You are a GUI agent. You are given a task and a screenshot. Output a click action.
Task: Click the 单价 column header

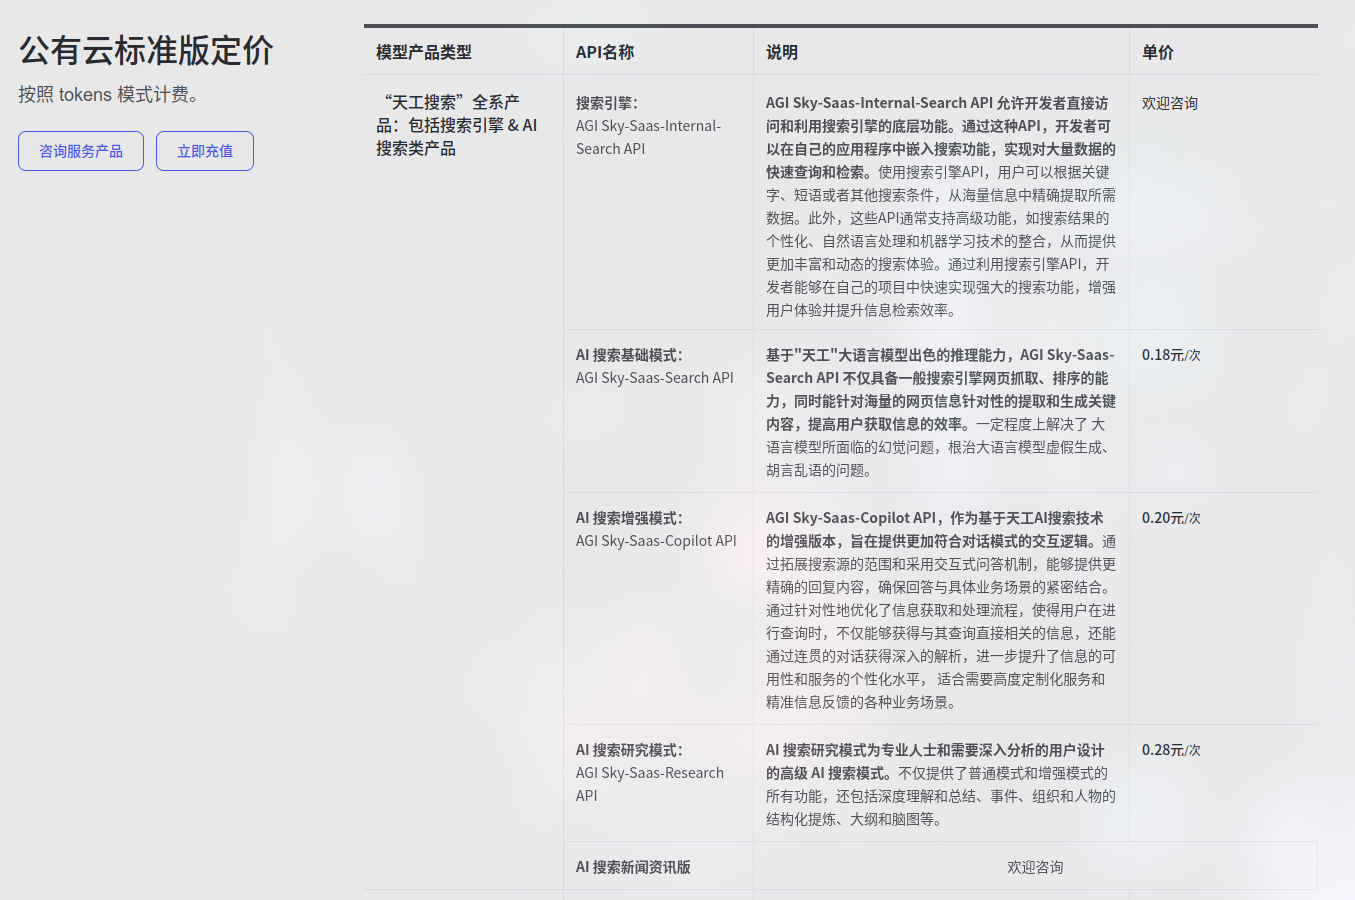coord(1158,52)
